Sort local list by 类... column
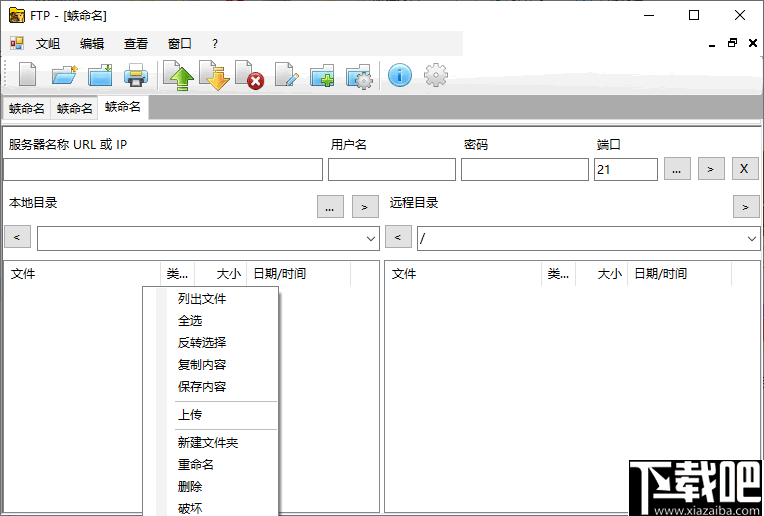This screenshot has height=516, width=764. point(177,274)
